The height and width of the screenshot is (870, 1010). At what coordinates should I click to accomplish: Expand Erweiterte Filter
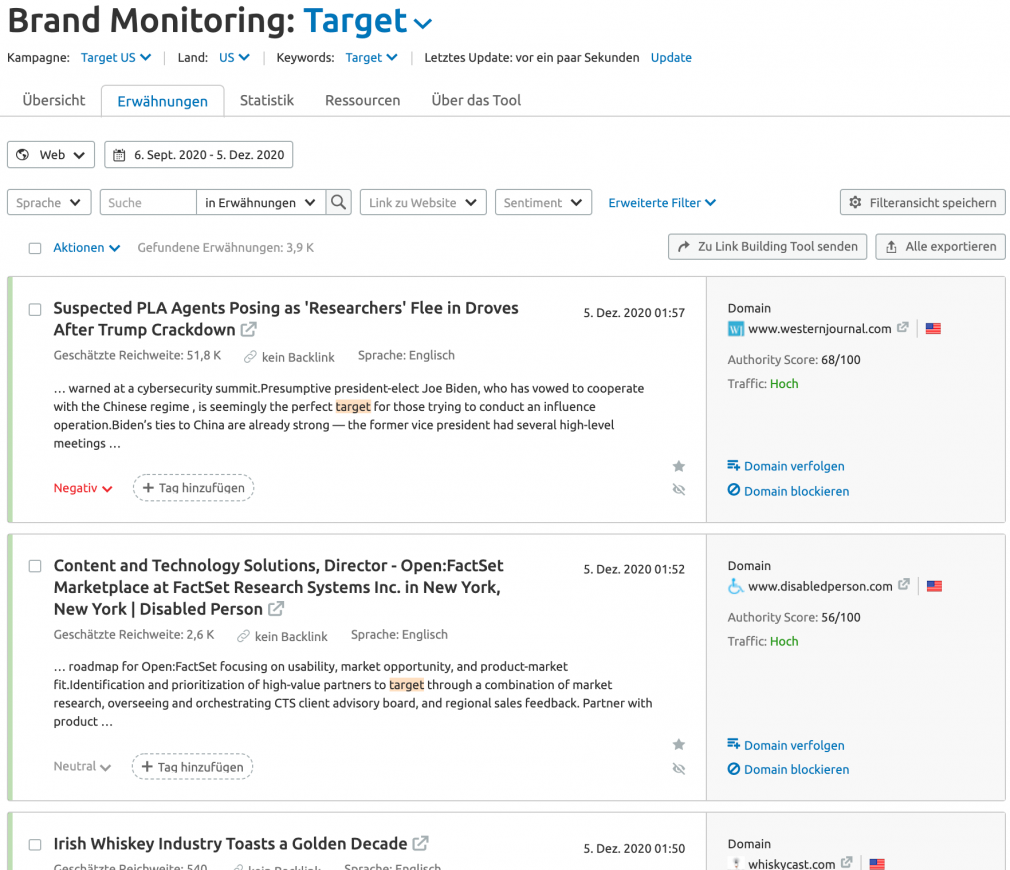tap(662, 202)
